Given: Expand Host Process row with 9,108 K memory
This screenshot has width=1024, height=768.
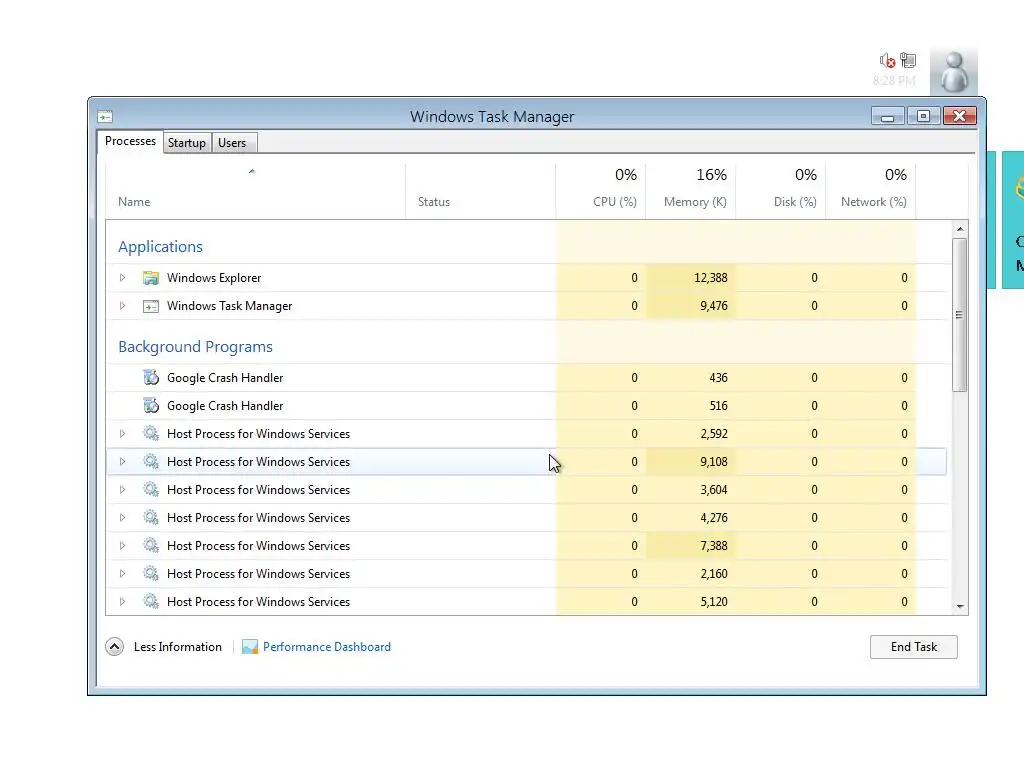Looking at the screenshot, I should pyautogui.click(x=122, y=462).
